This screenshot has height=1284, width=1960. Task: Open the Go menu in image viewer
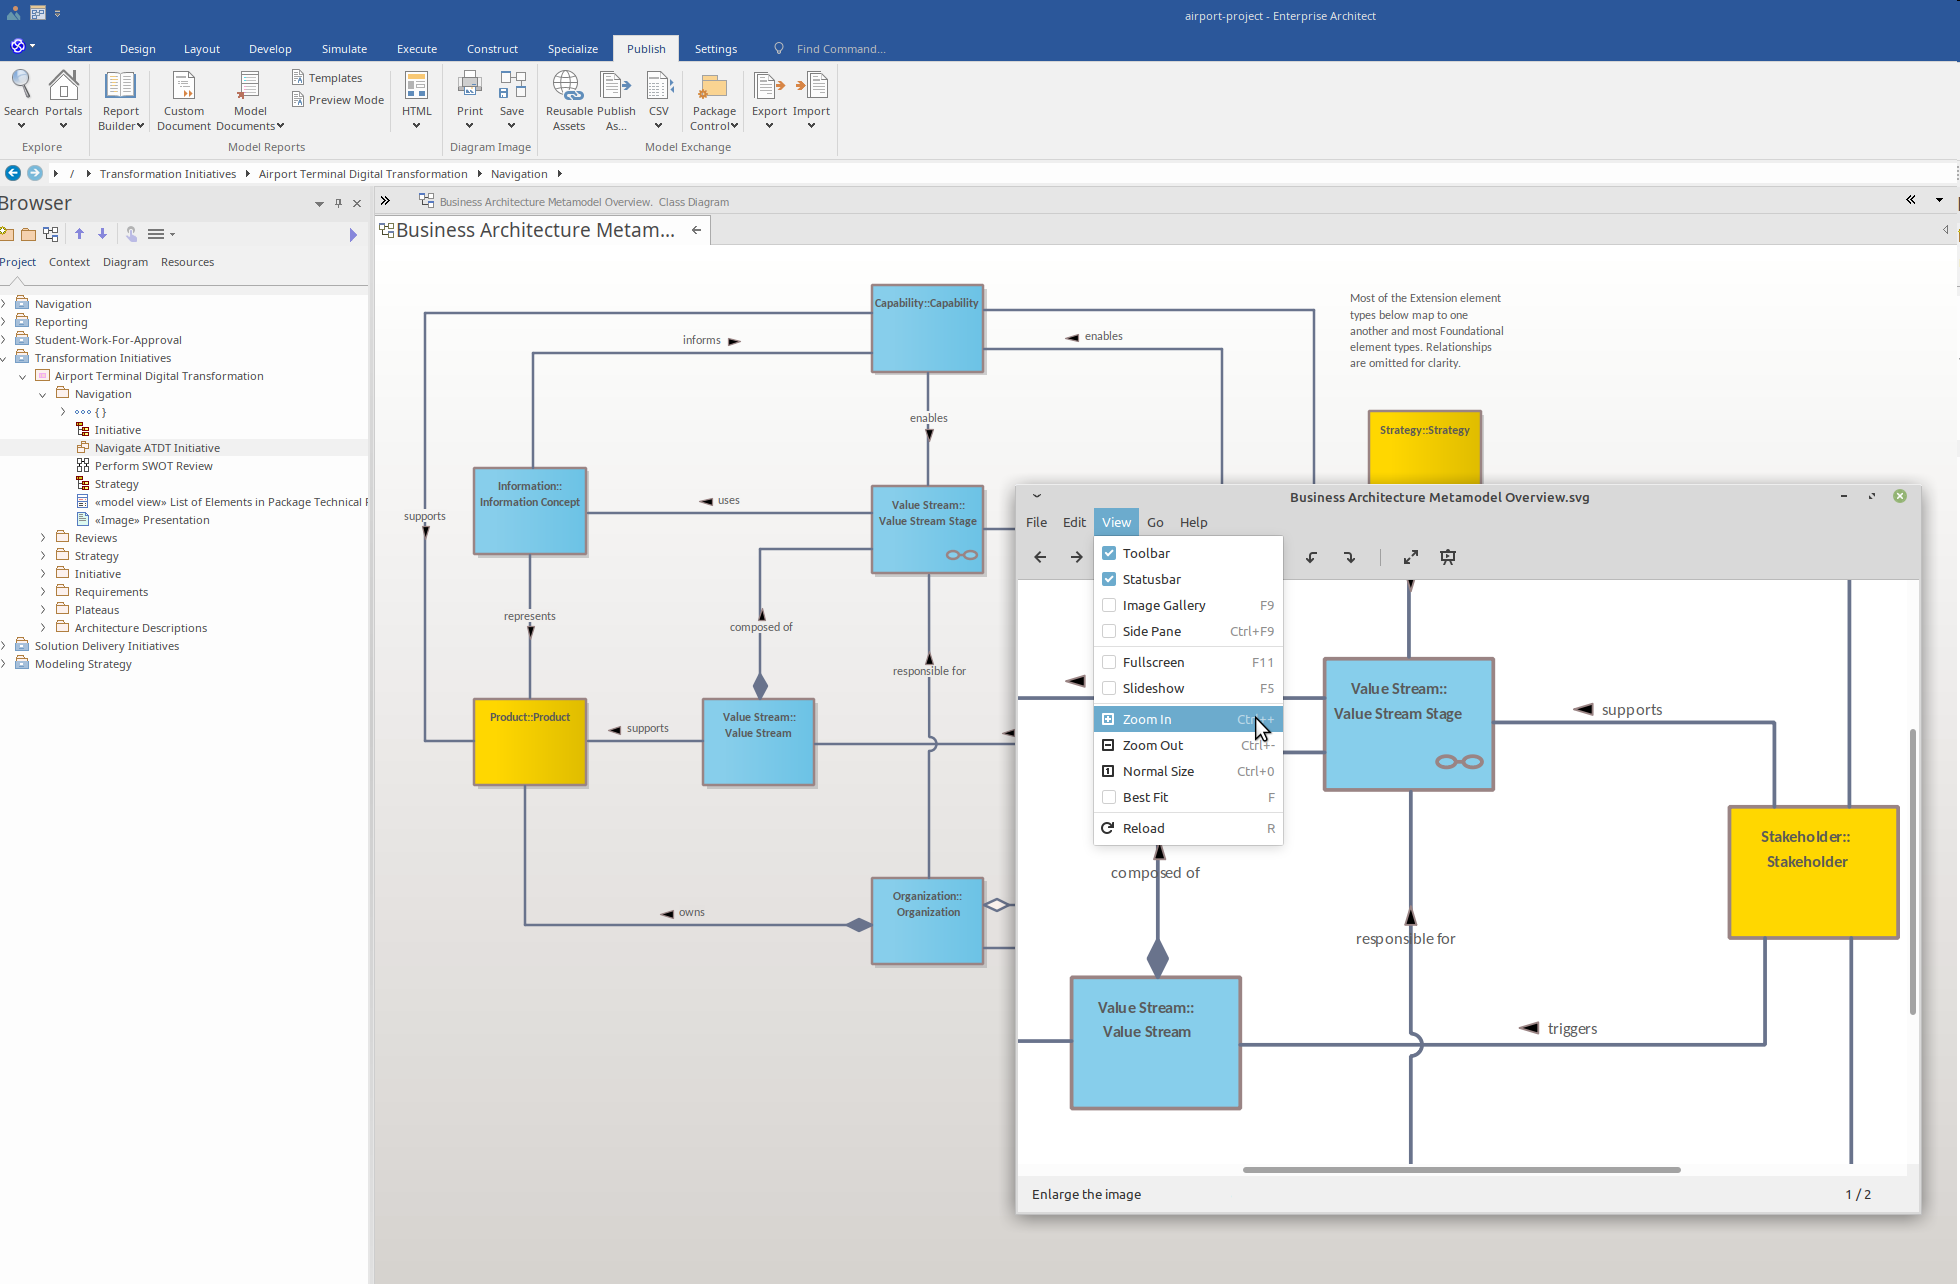coord(1155,522)
